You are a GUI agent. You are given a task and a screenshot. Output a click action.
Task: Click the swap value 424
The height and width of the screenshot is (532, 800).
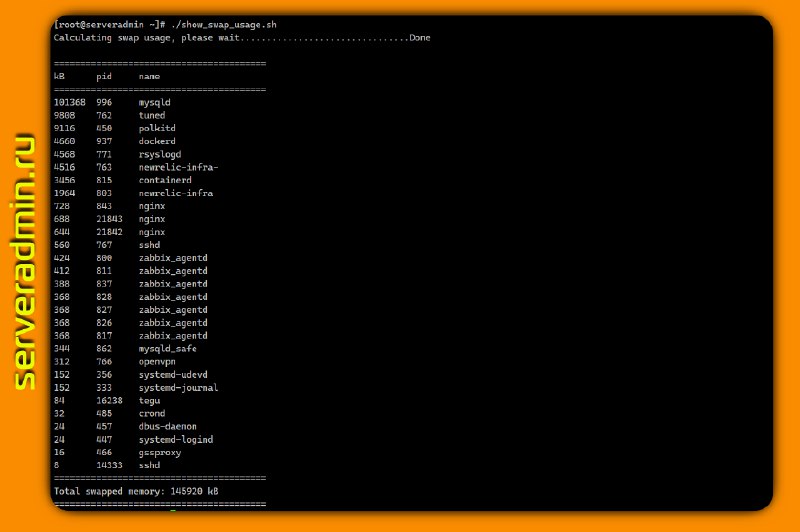coord(62,258)
